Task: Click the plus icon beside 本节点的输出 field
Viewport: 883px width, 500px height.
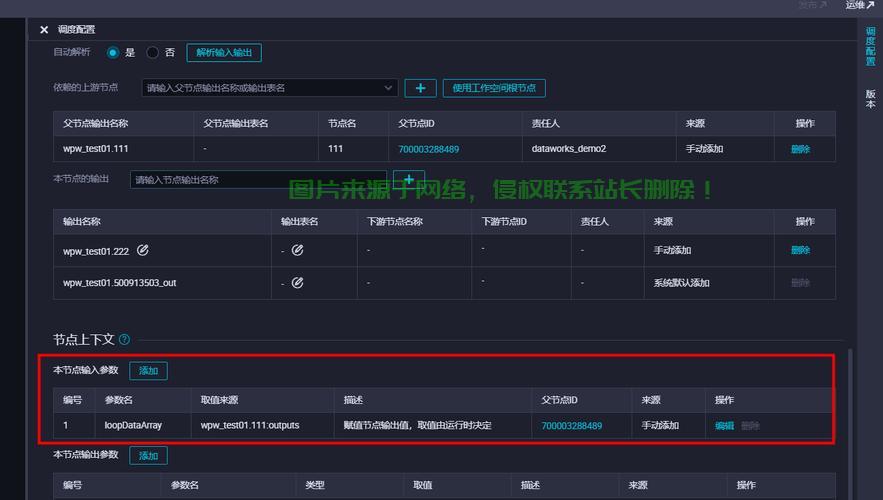Action: [408, 180]
